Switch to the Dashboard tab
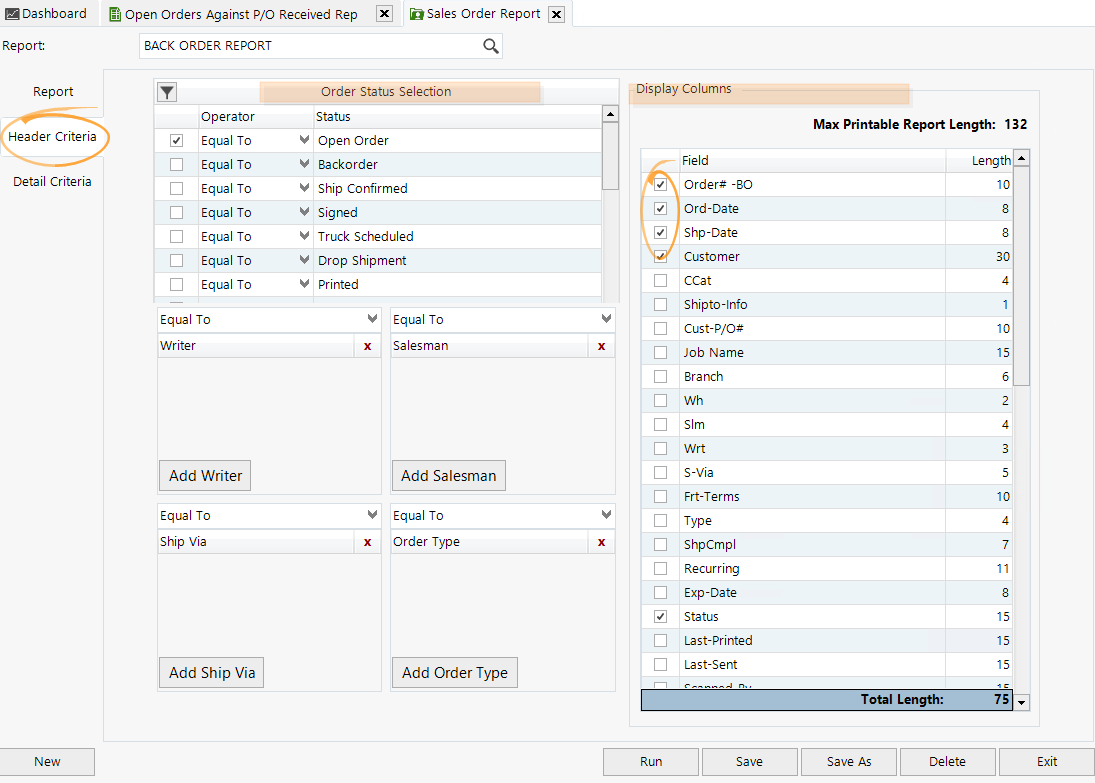This screenshot has height=783, width=1095. (46, 14)
